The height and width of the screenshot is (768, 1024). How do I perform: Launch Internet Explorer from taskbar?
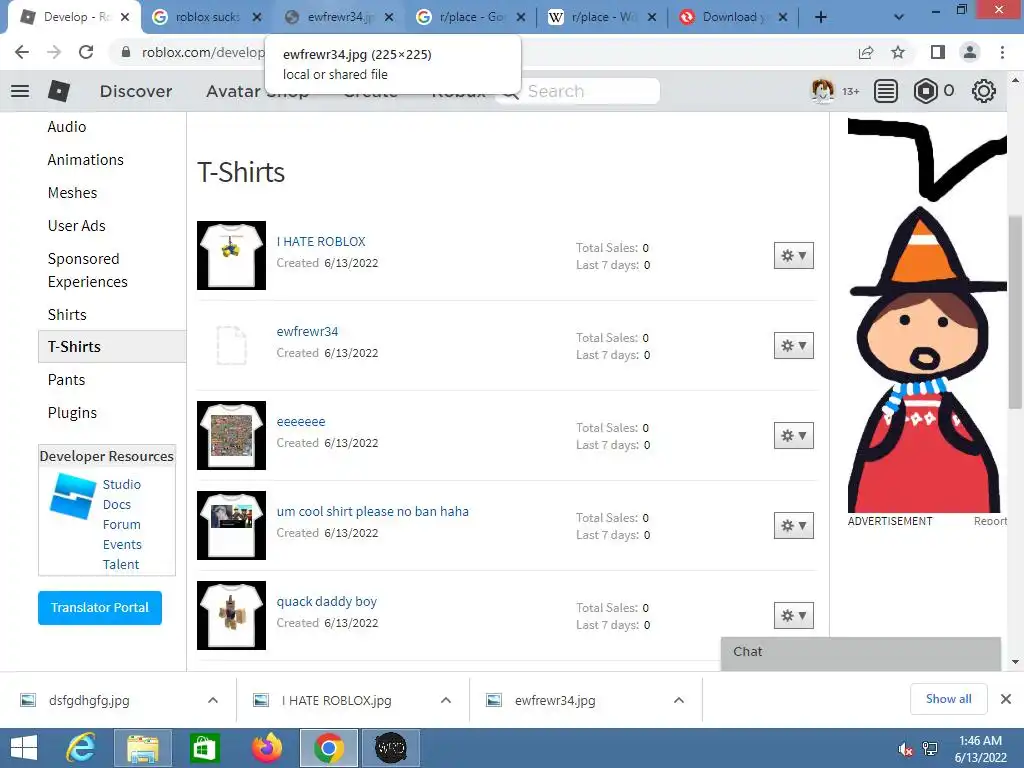tap(81, 748)
